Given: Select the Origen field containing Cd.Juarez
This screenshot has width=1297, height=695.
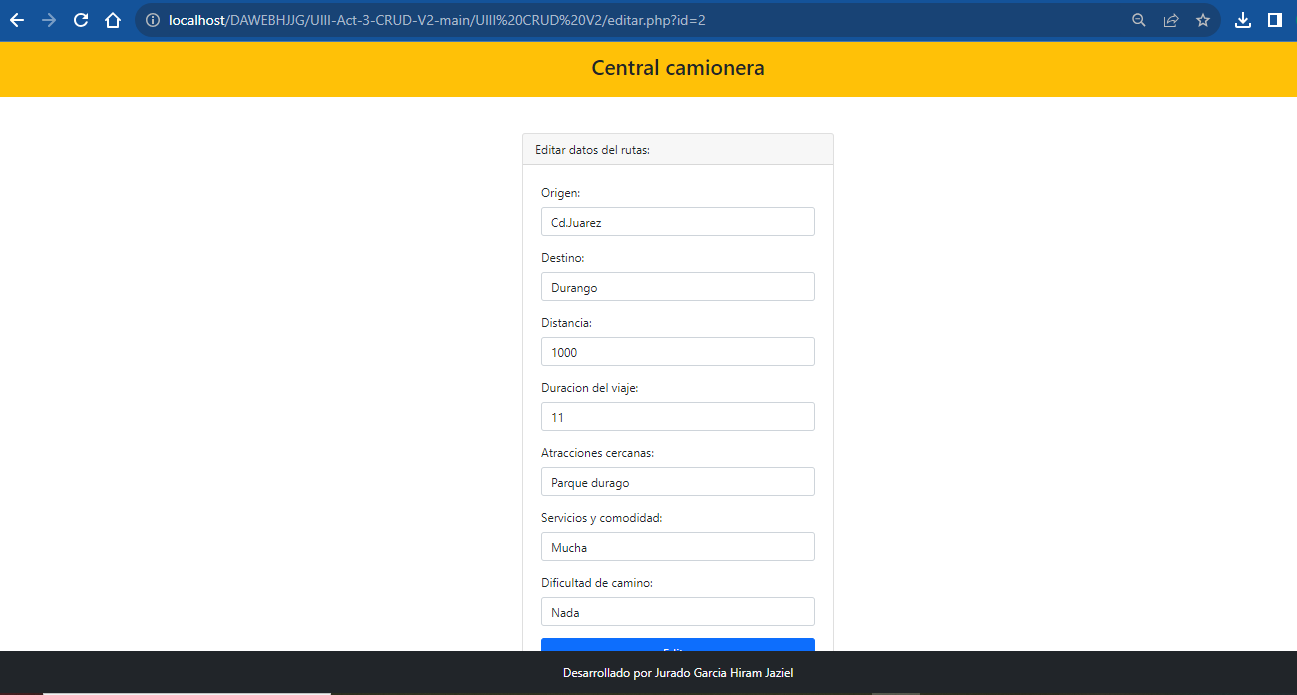Looking at the screenshot, I should (677, 221).
